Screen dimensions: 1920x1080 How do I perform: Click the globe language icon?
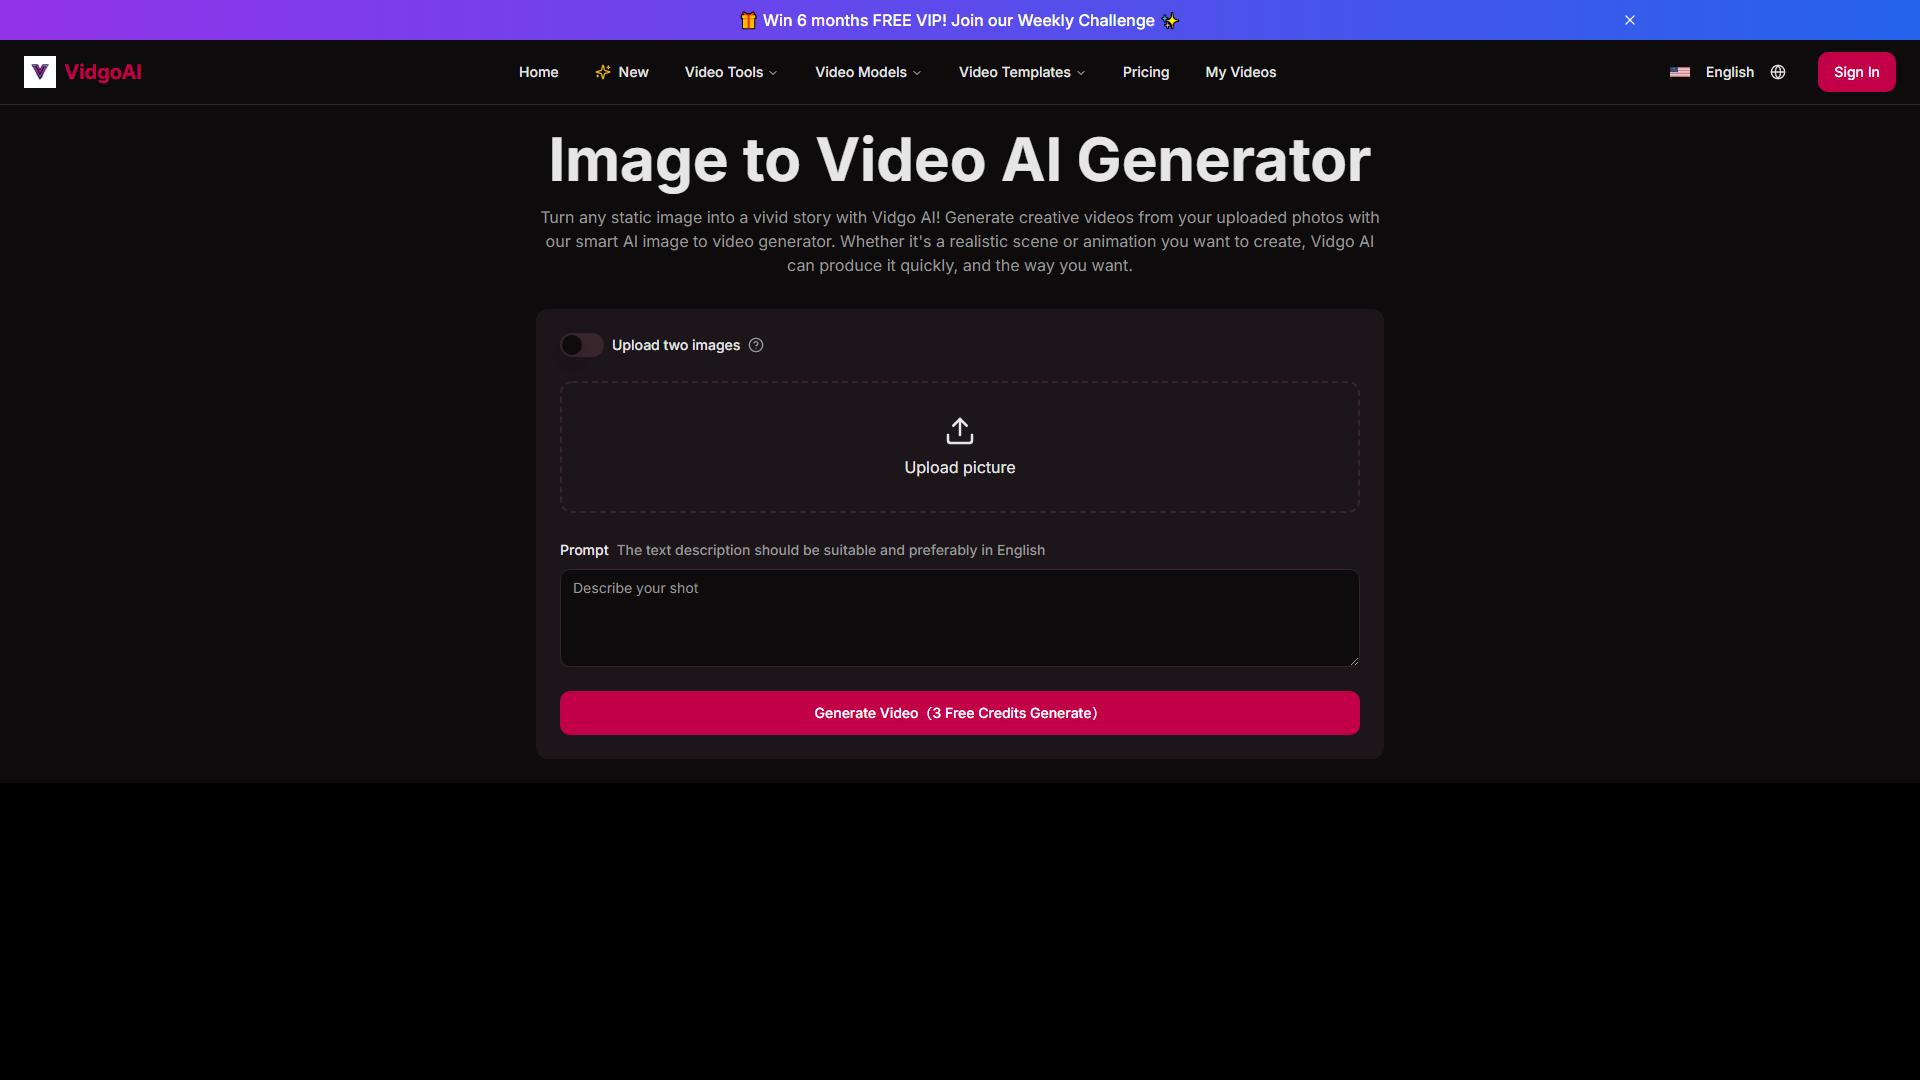[1779, 73]
